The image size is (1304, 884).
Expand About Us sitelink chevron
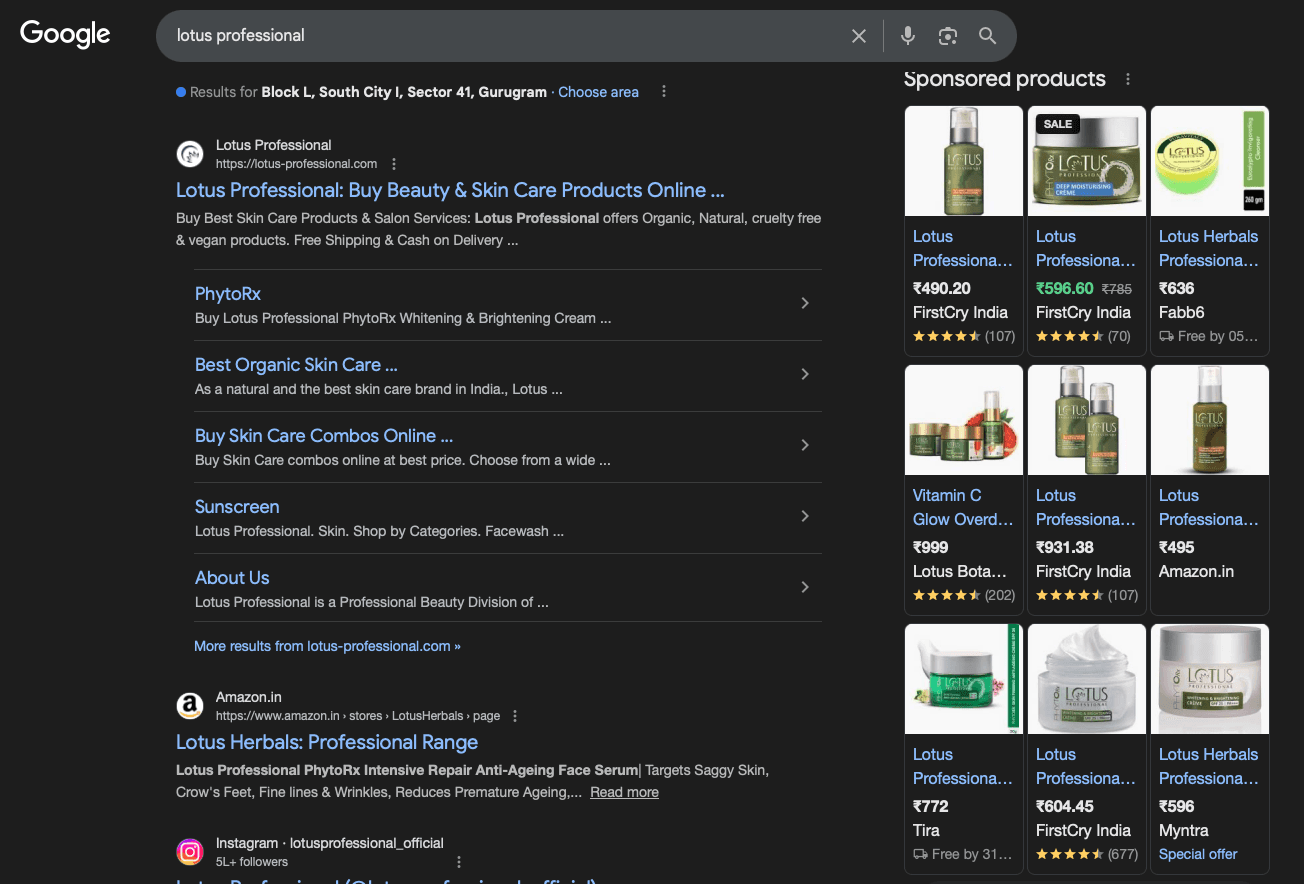point(805,587)
